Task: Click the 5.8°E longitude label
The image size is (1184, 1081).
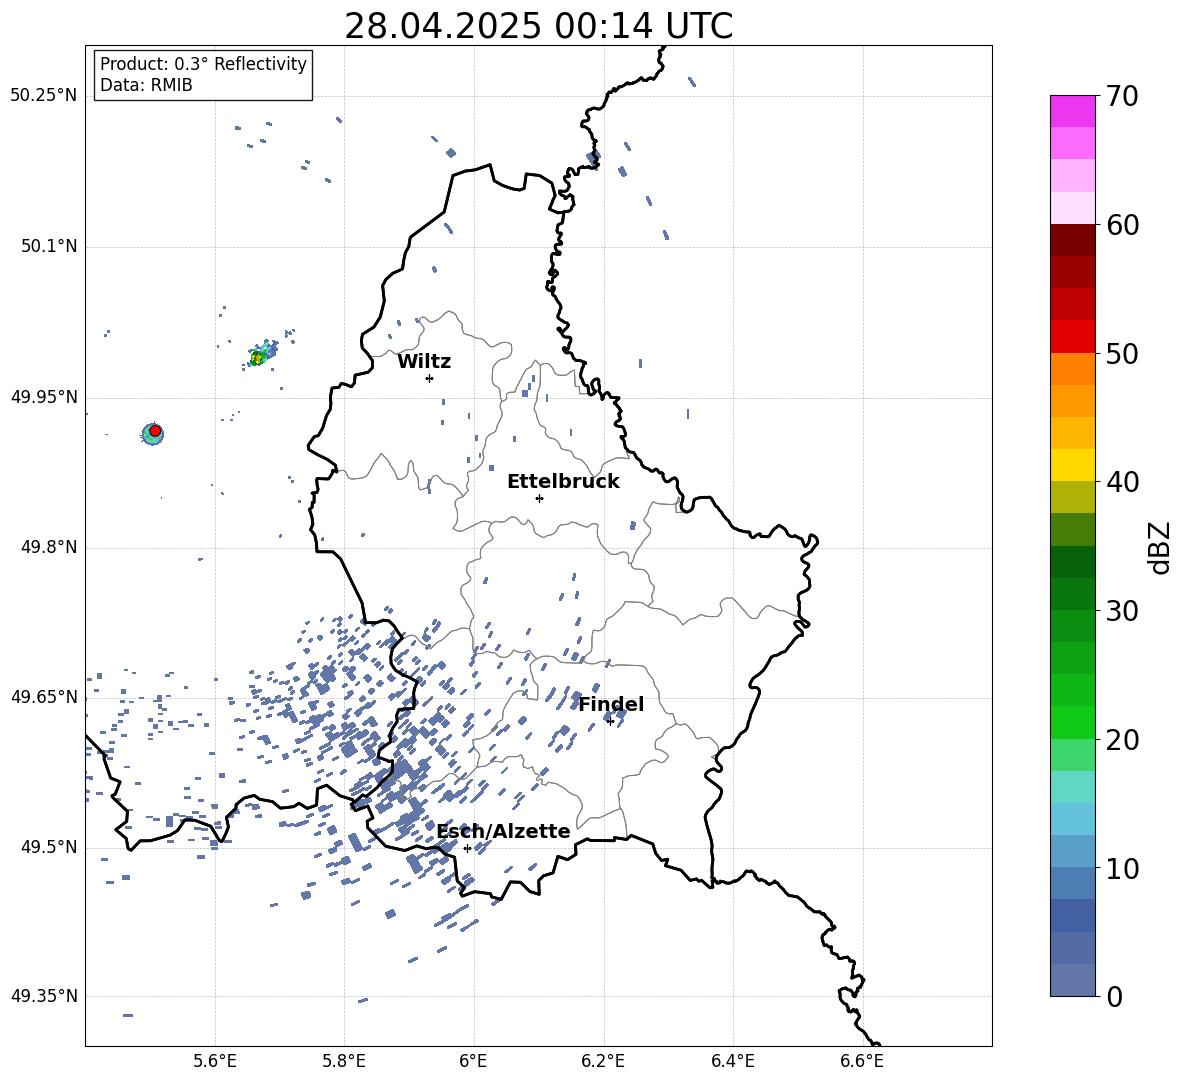Action: pos(344,1061)
